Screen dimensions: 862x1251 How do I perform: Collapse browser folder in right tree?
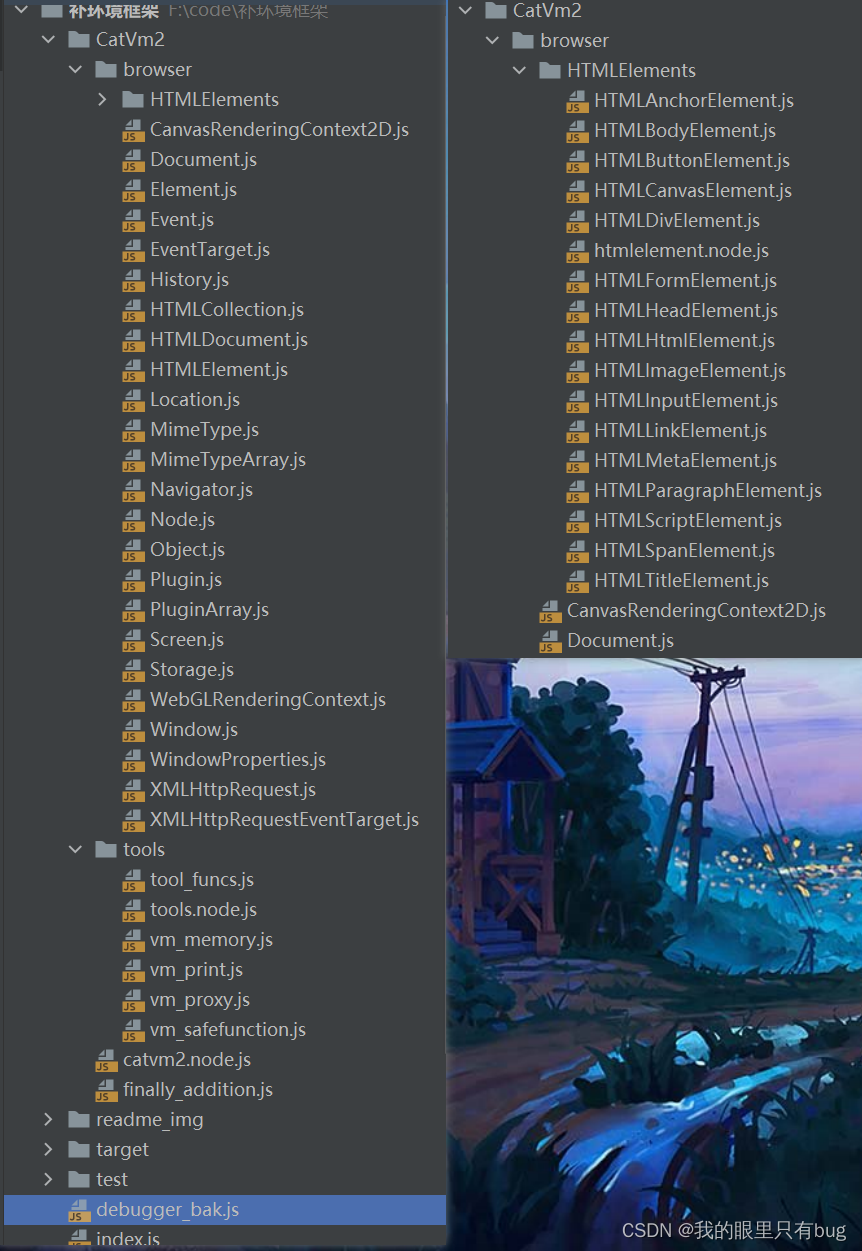[492, 41]
